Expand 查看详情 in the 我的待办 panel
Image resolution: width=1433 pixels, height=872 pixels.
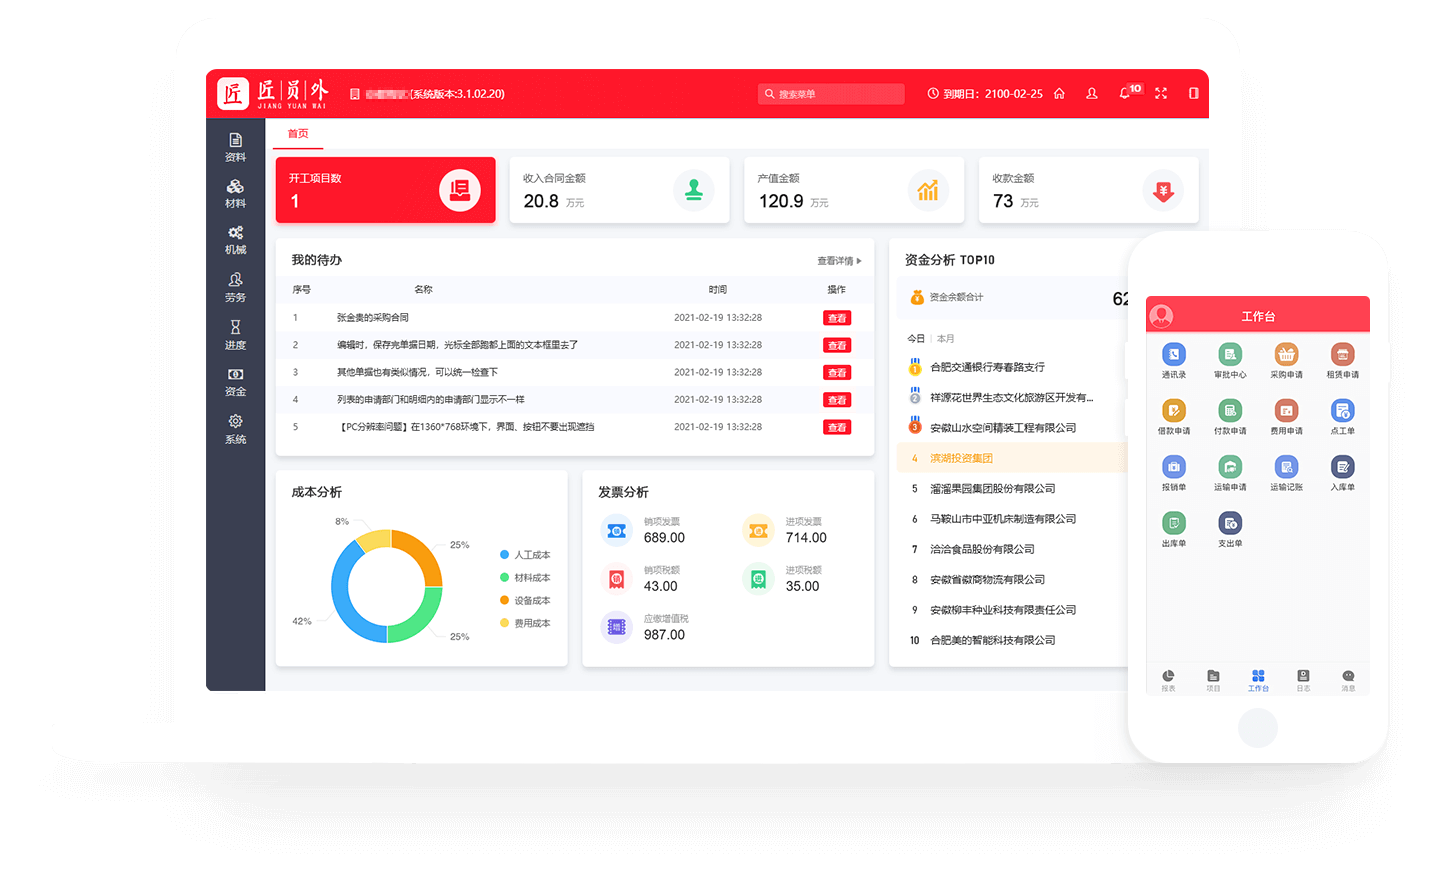point(838,261)
